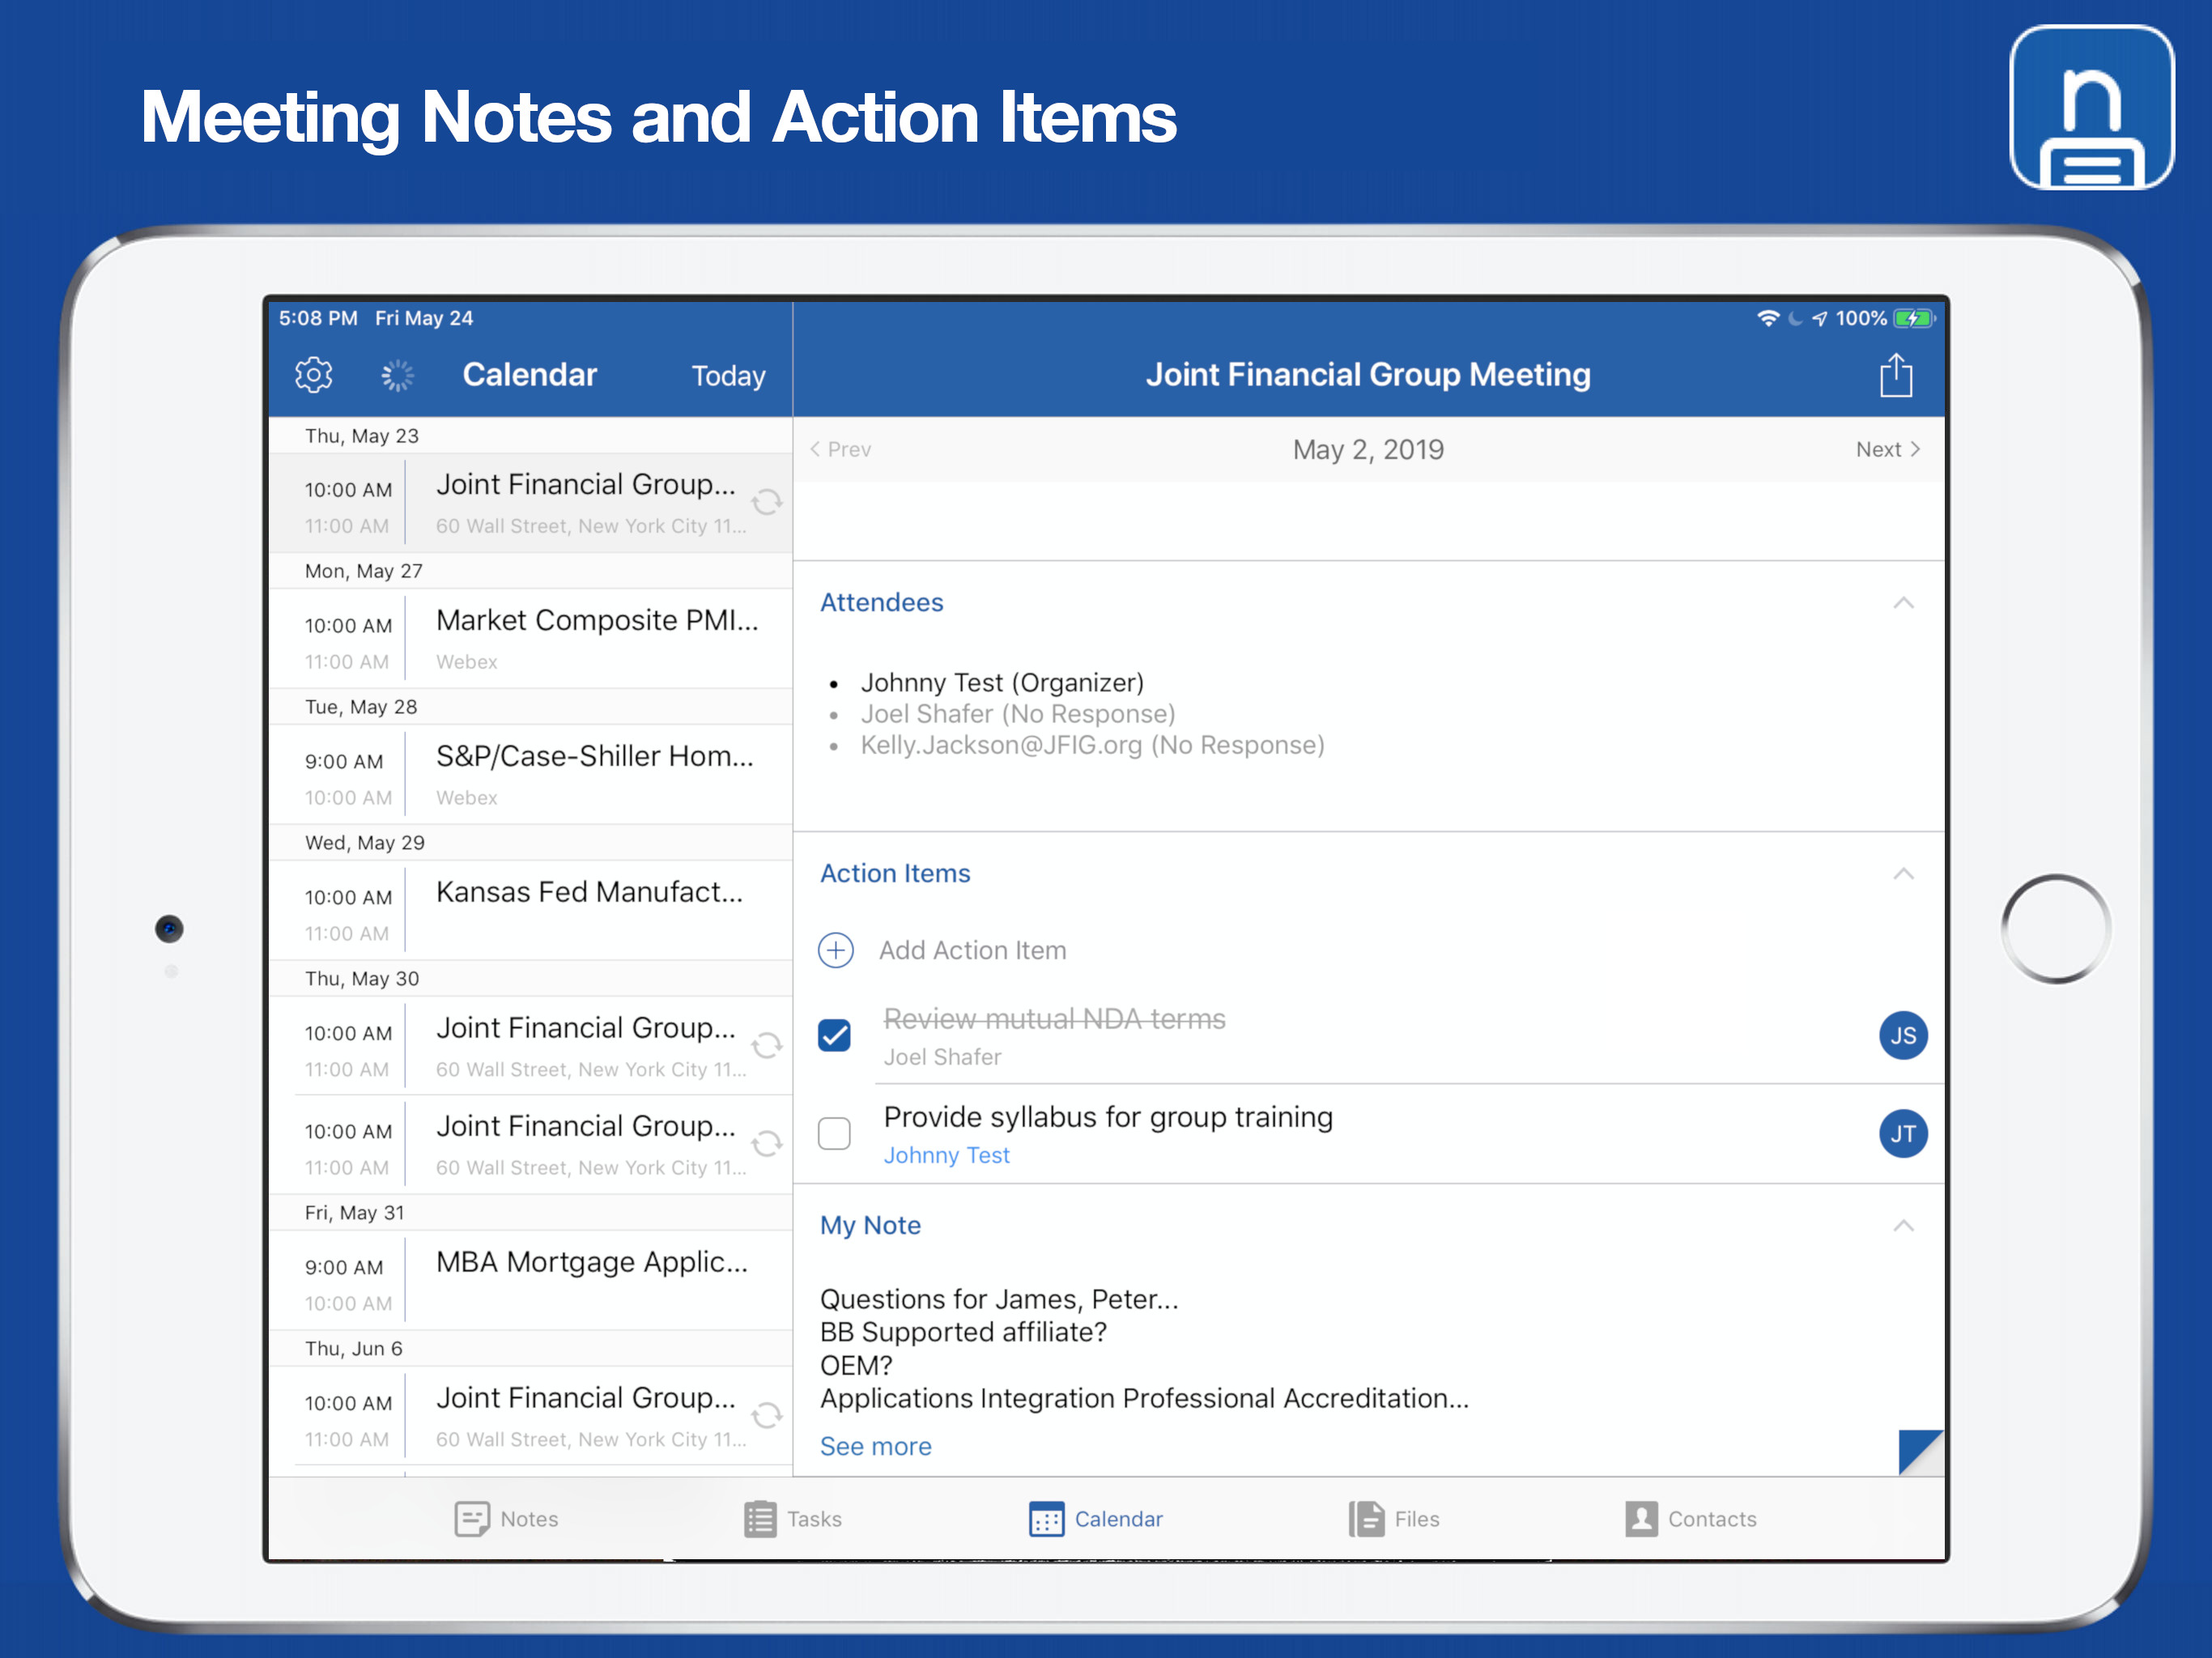Uncheck Review mutual NDA terms checkbox
Screen dimensions: 2212x1658
(835, 1035)
